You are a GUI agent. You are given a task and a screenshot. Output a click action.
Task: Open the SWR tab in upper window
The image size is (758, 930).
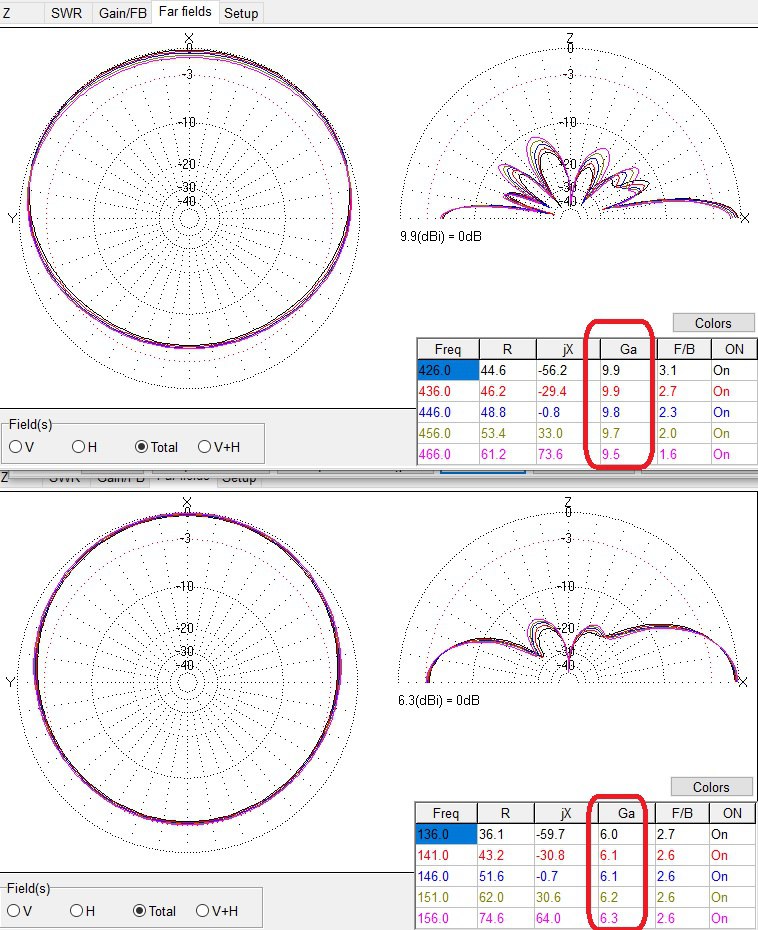[67, 13]
